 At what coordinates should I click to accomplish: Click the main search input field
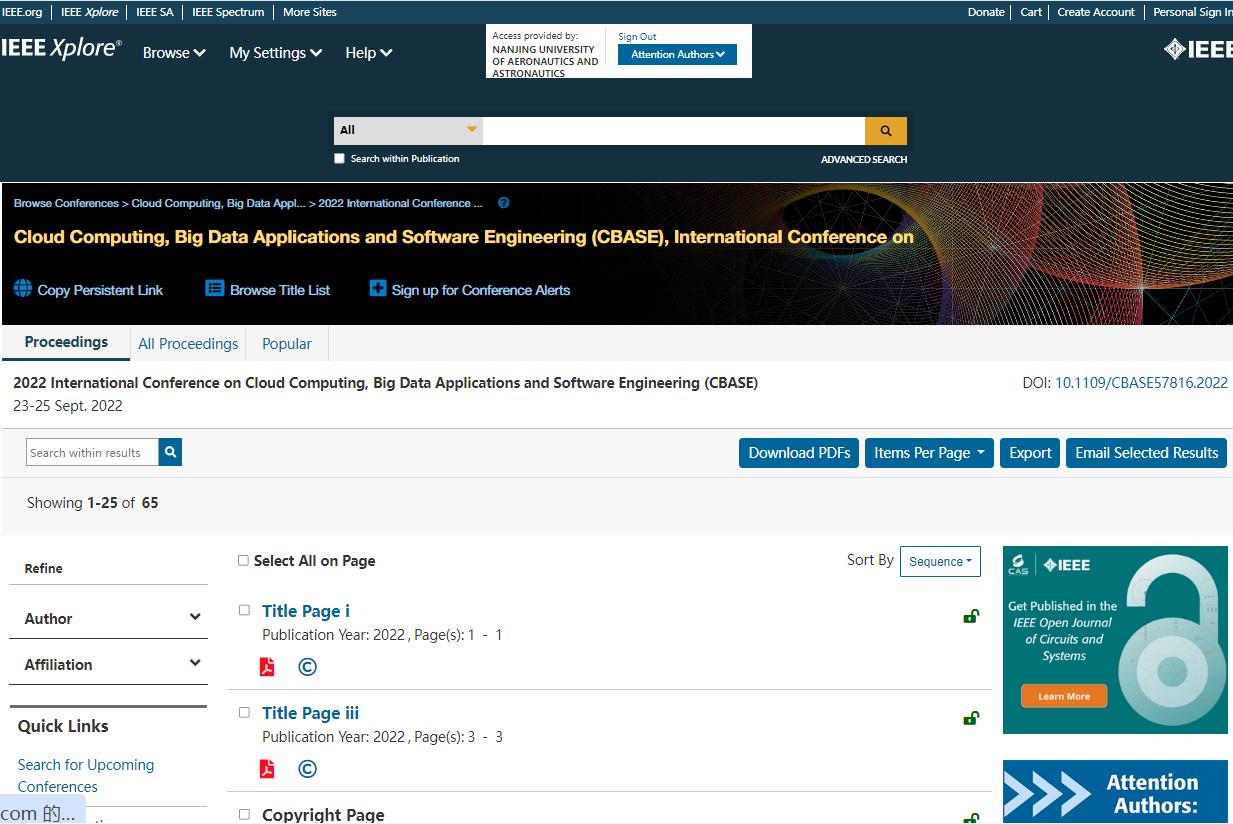click(674, 131)
